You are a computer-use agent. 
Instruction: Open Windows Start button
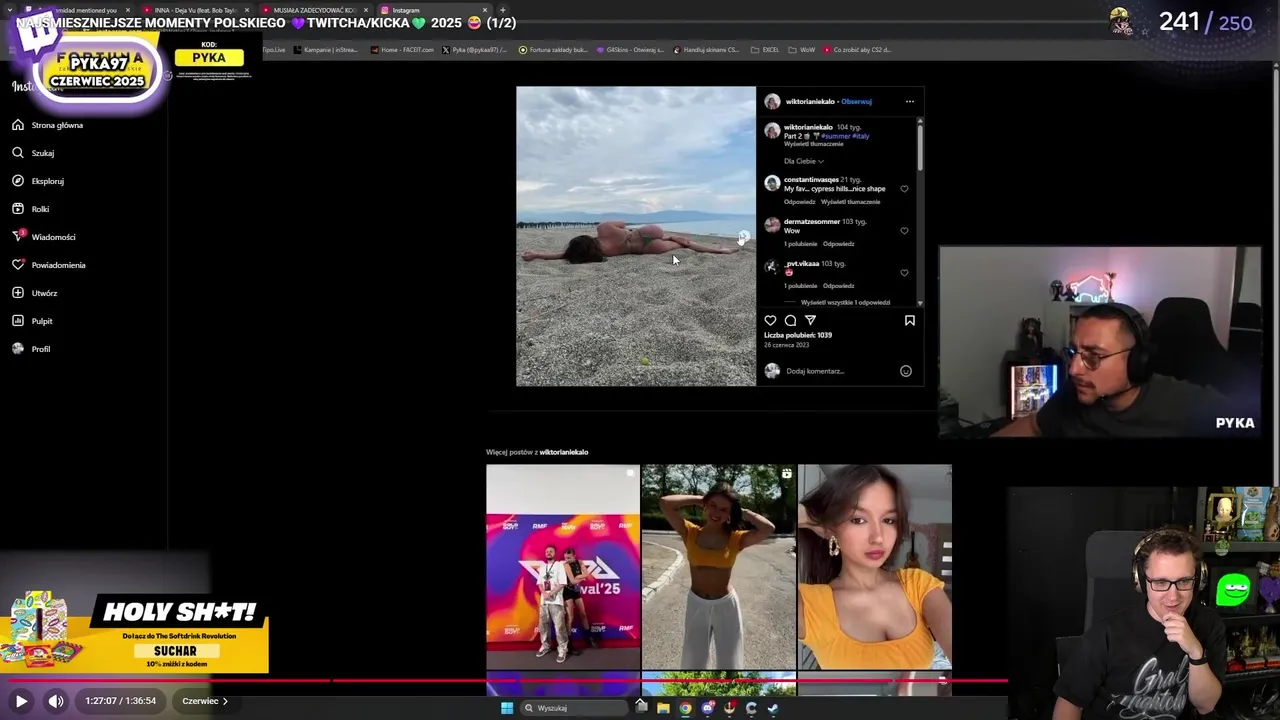tap(507, 708)
